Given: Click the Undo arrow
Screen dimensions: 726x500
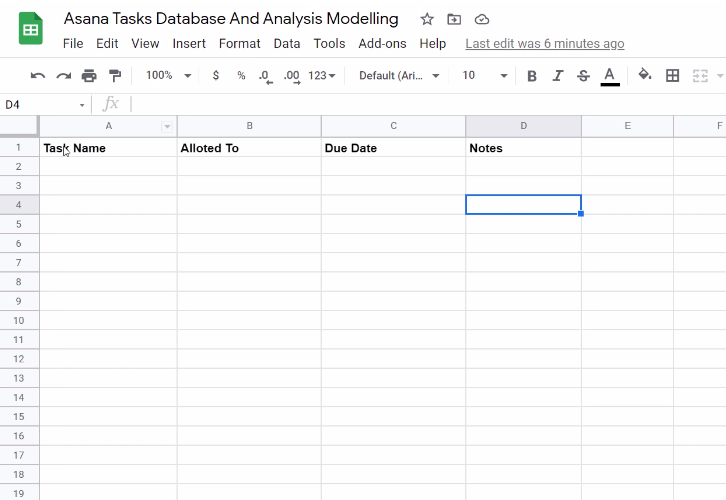Looking at the screenshot, I should tap(38, 75).
